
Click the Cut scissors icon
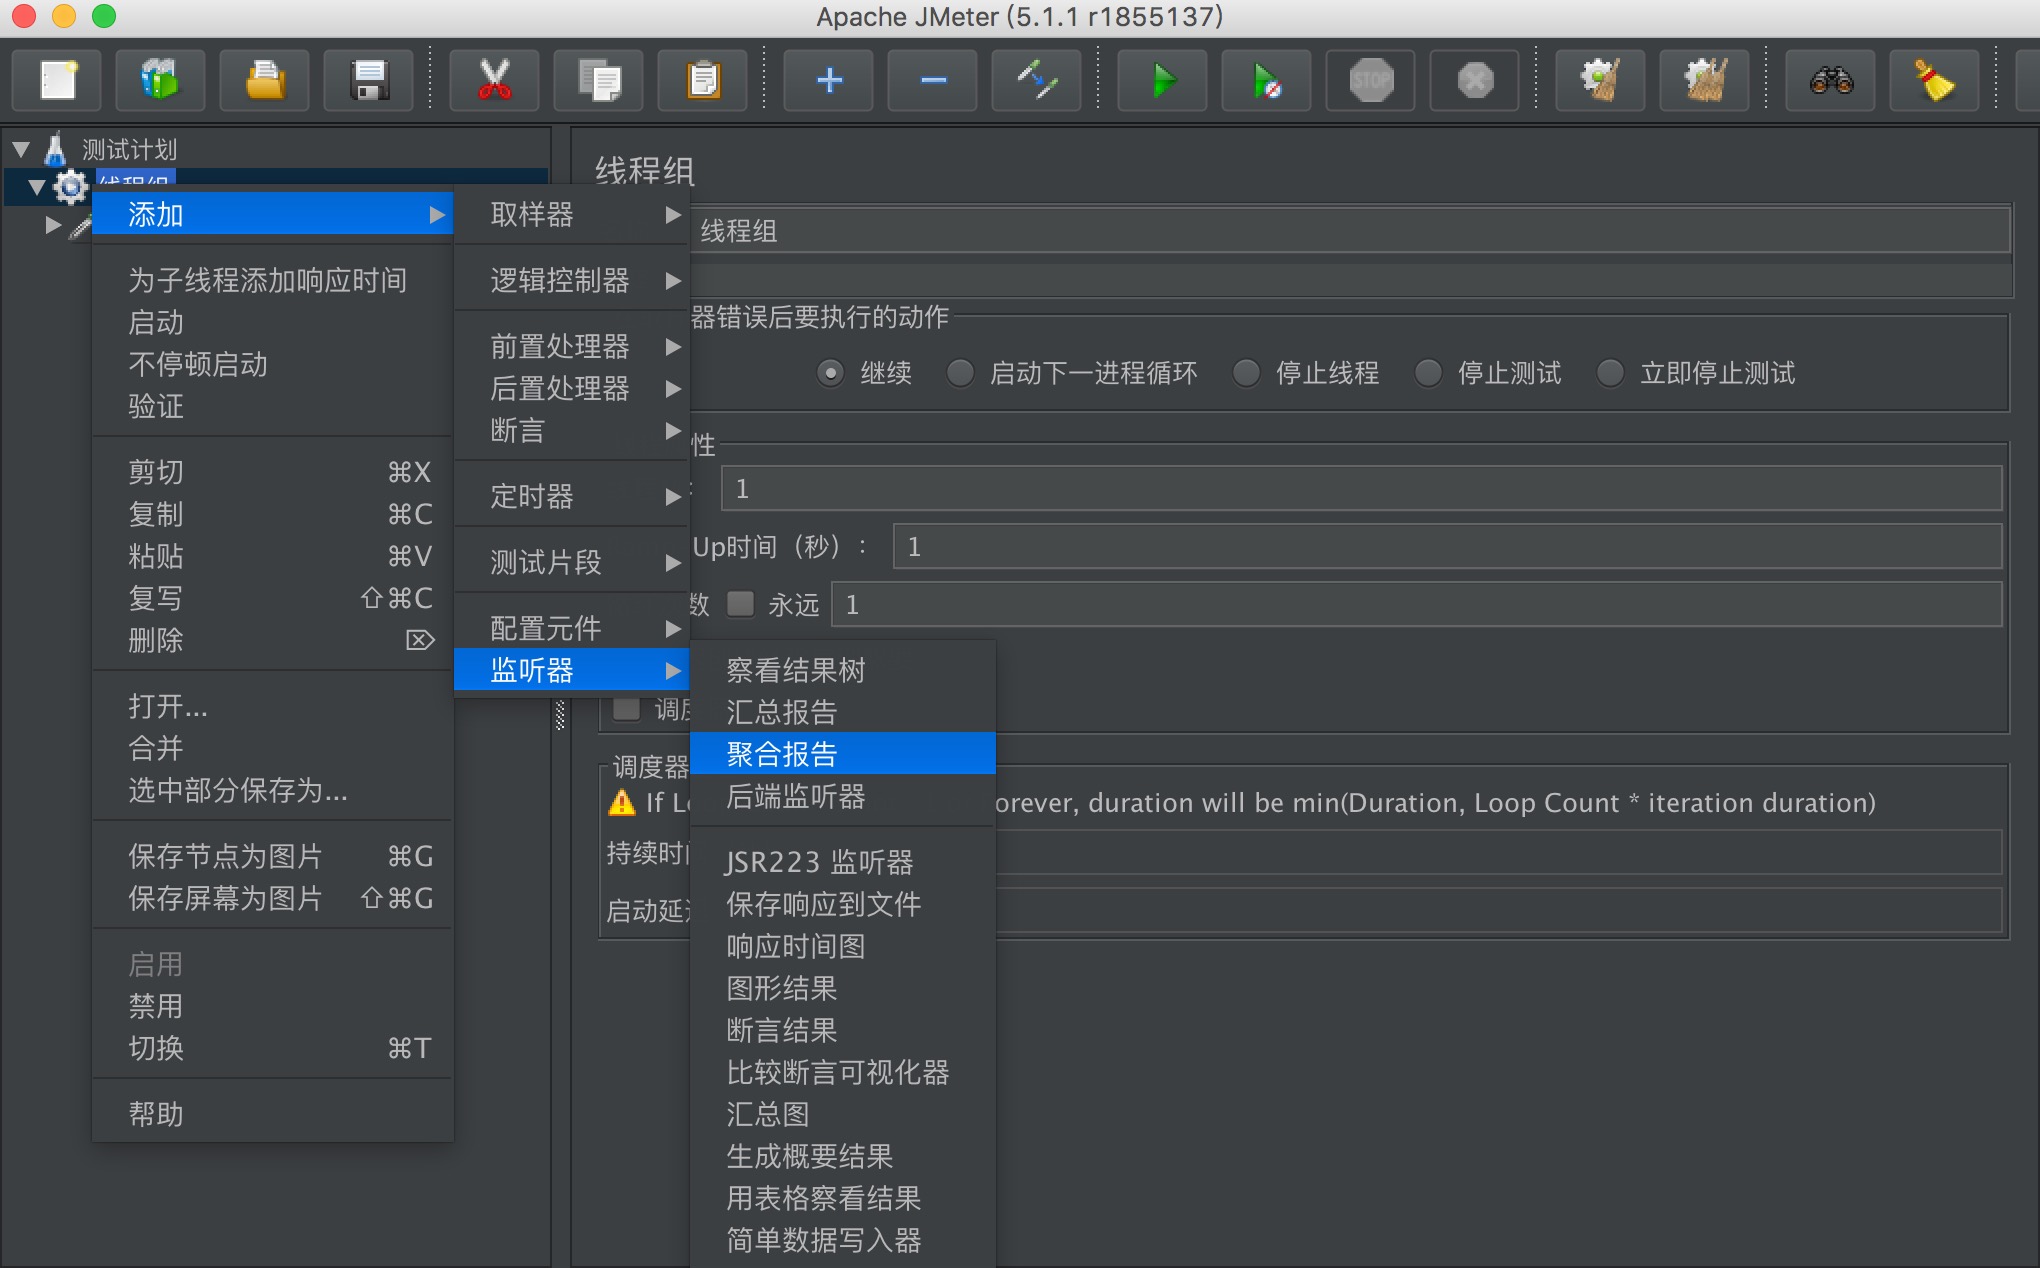[494, 80]
